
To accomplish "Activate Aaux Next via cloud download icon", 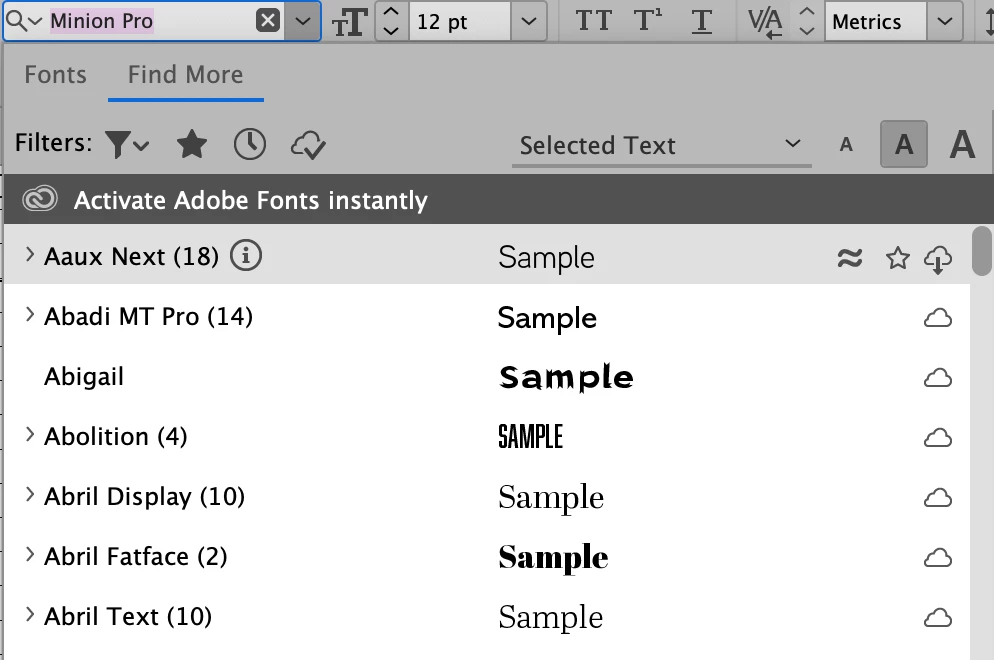I will click(938, 259).
